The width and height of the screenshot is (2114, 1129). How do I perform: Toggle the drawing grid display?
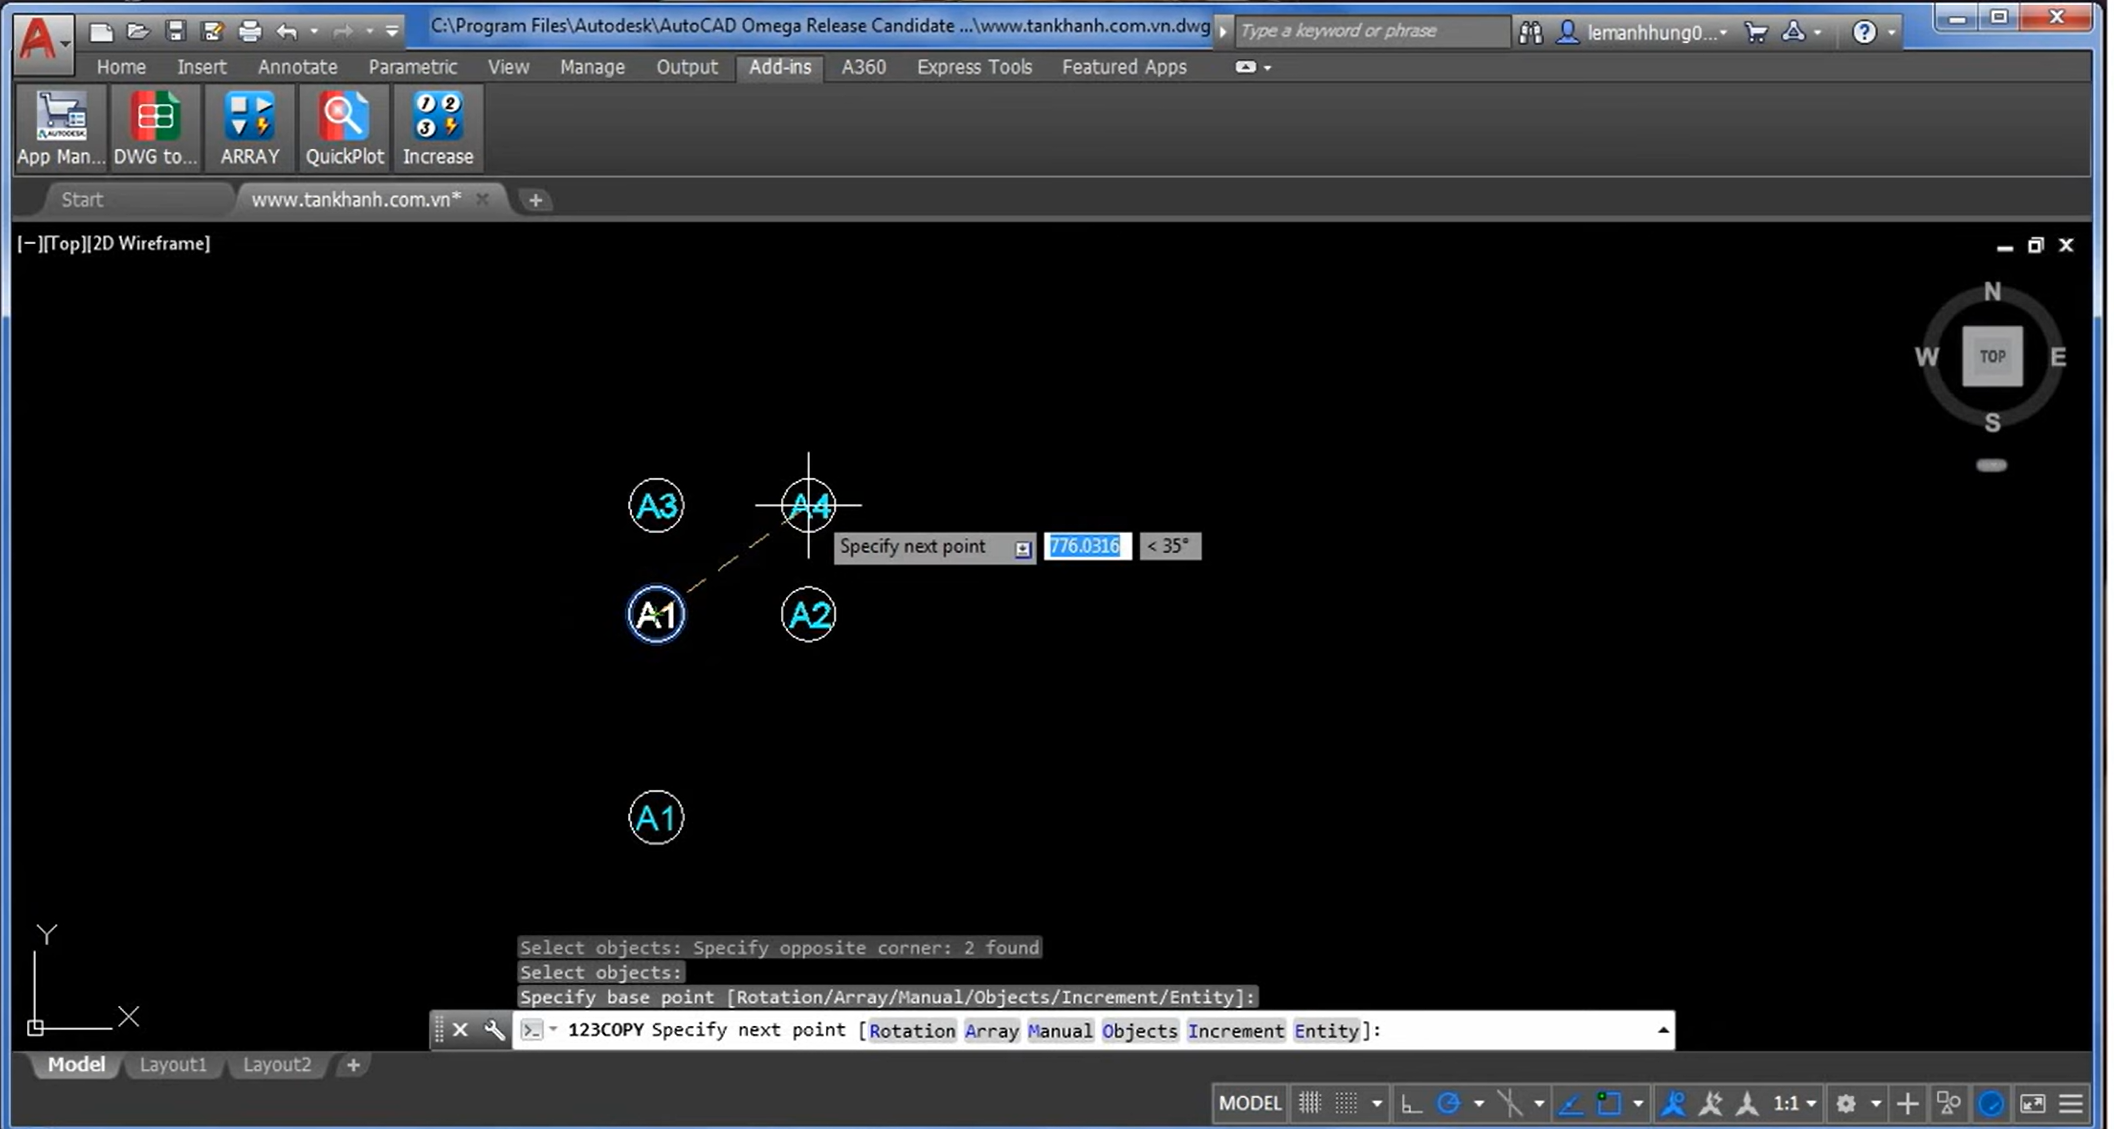[x=1309, y=1103]
